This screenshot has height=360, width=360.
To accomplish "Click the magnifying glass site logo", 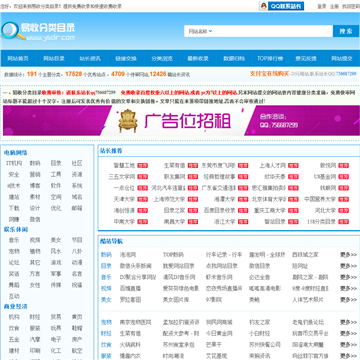I will [13, 31].
